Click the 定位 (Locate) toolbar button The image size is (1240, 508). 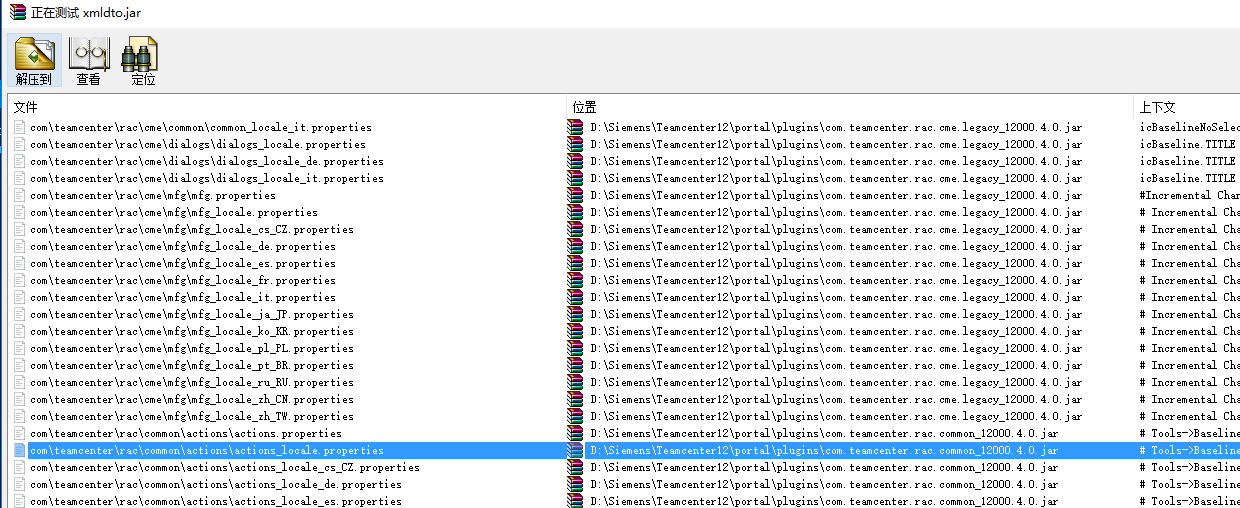point(143,61)
